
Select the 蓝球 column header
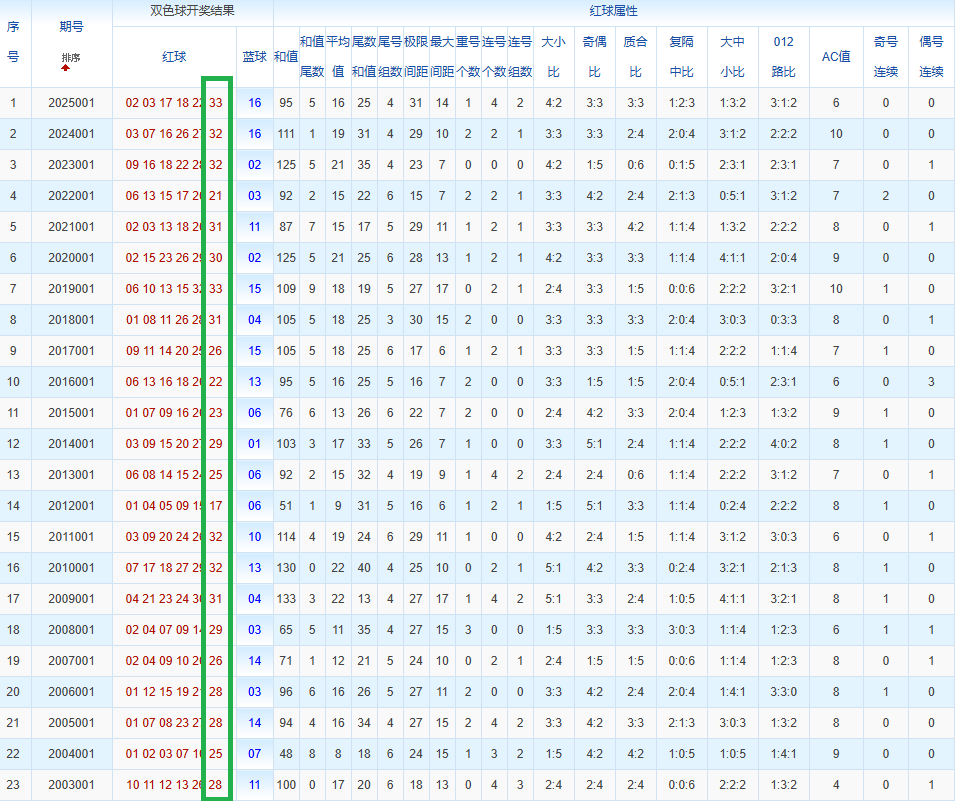click(x=255, y=57)
